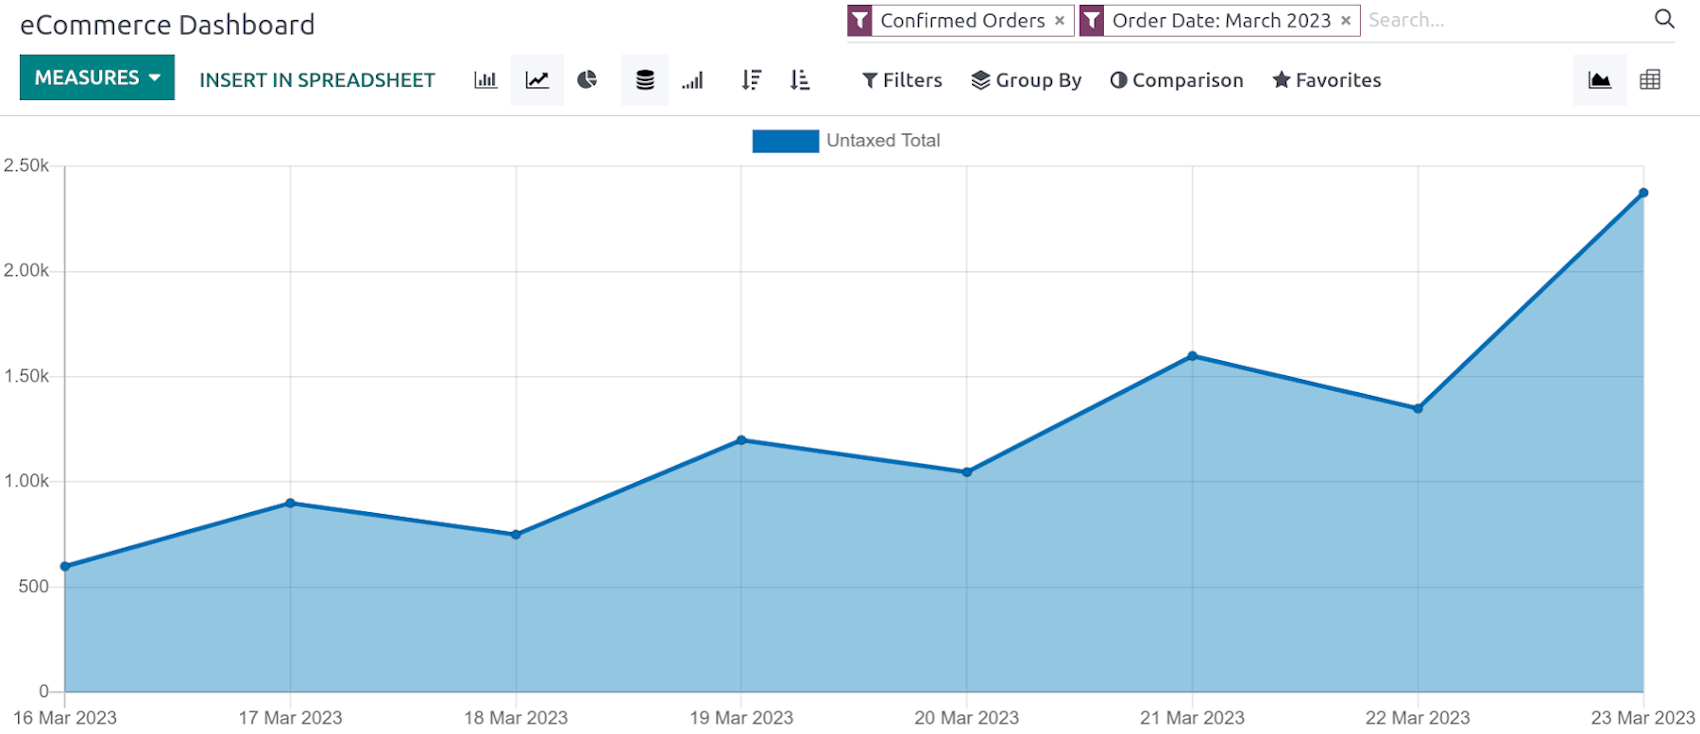Remove Order Date March 2023 filter
The width and height of the screenshot is (1700, 734).
[x=1346, y=21]
